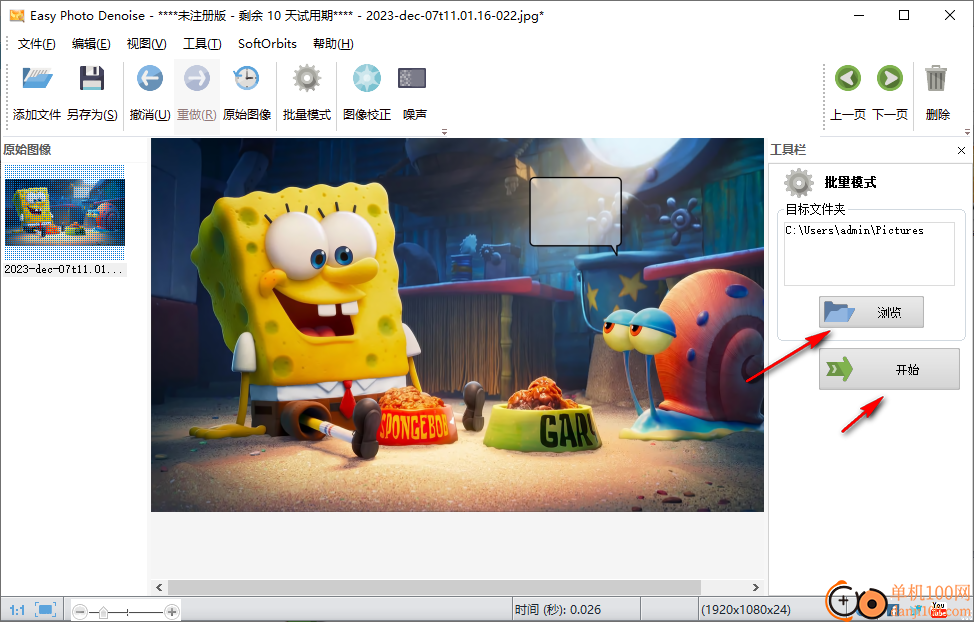The image size is (974, 622).
Task: Click the file name 2023-dec-07t11.01... label
Action: tap(64, 269)
